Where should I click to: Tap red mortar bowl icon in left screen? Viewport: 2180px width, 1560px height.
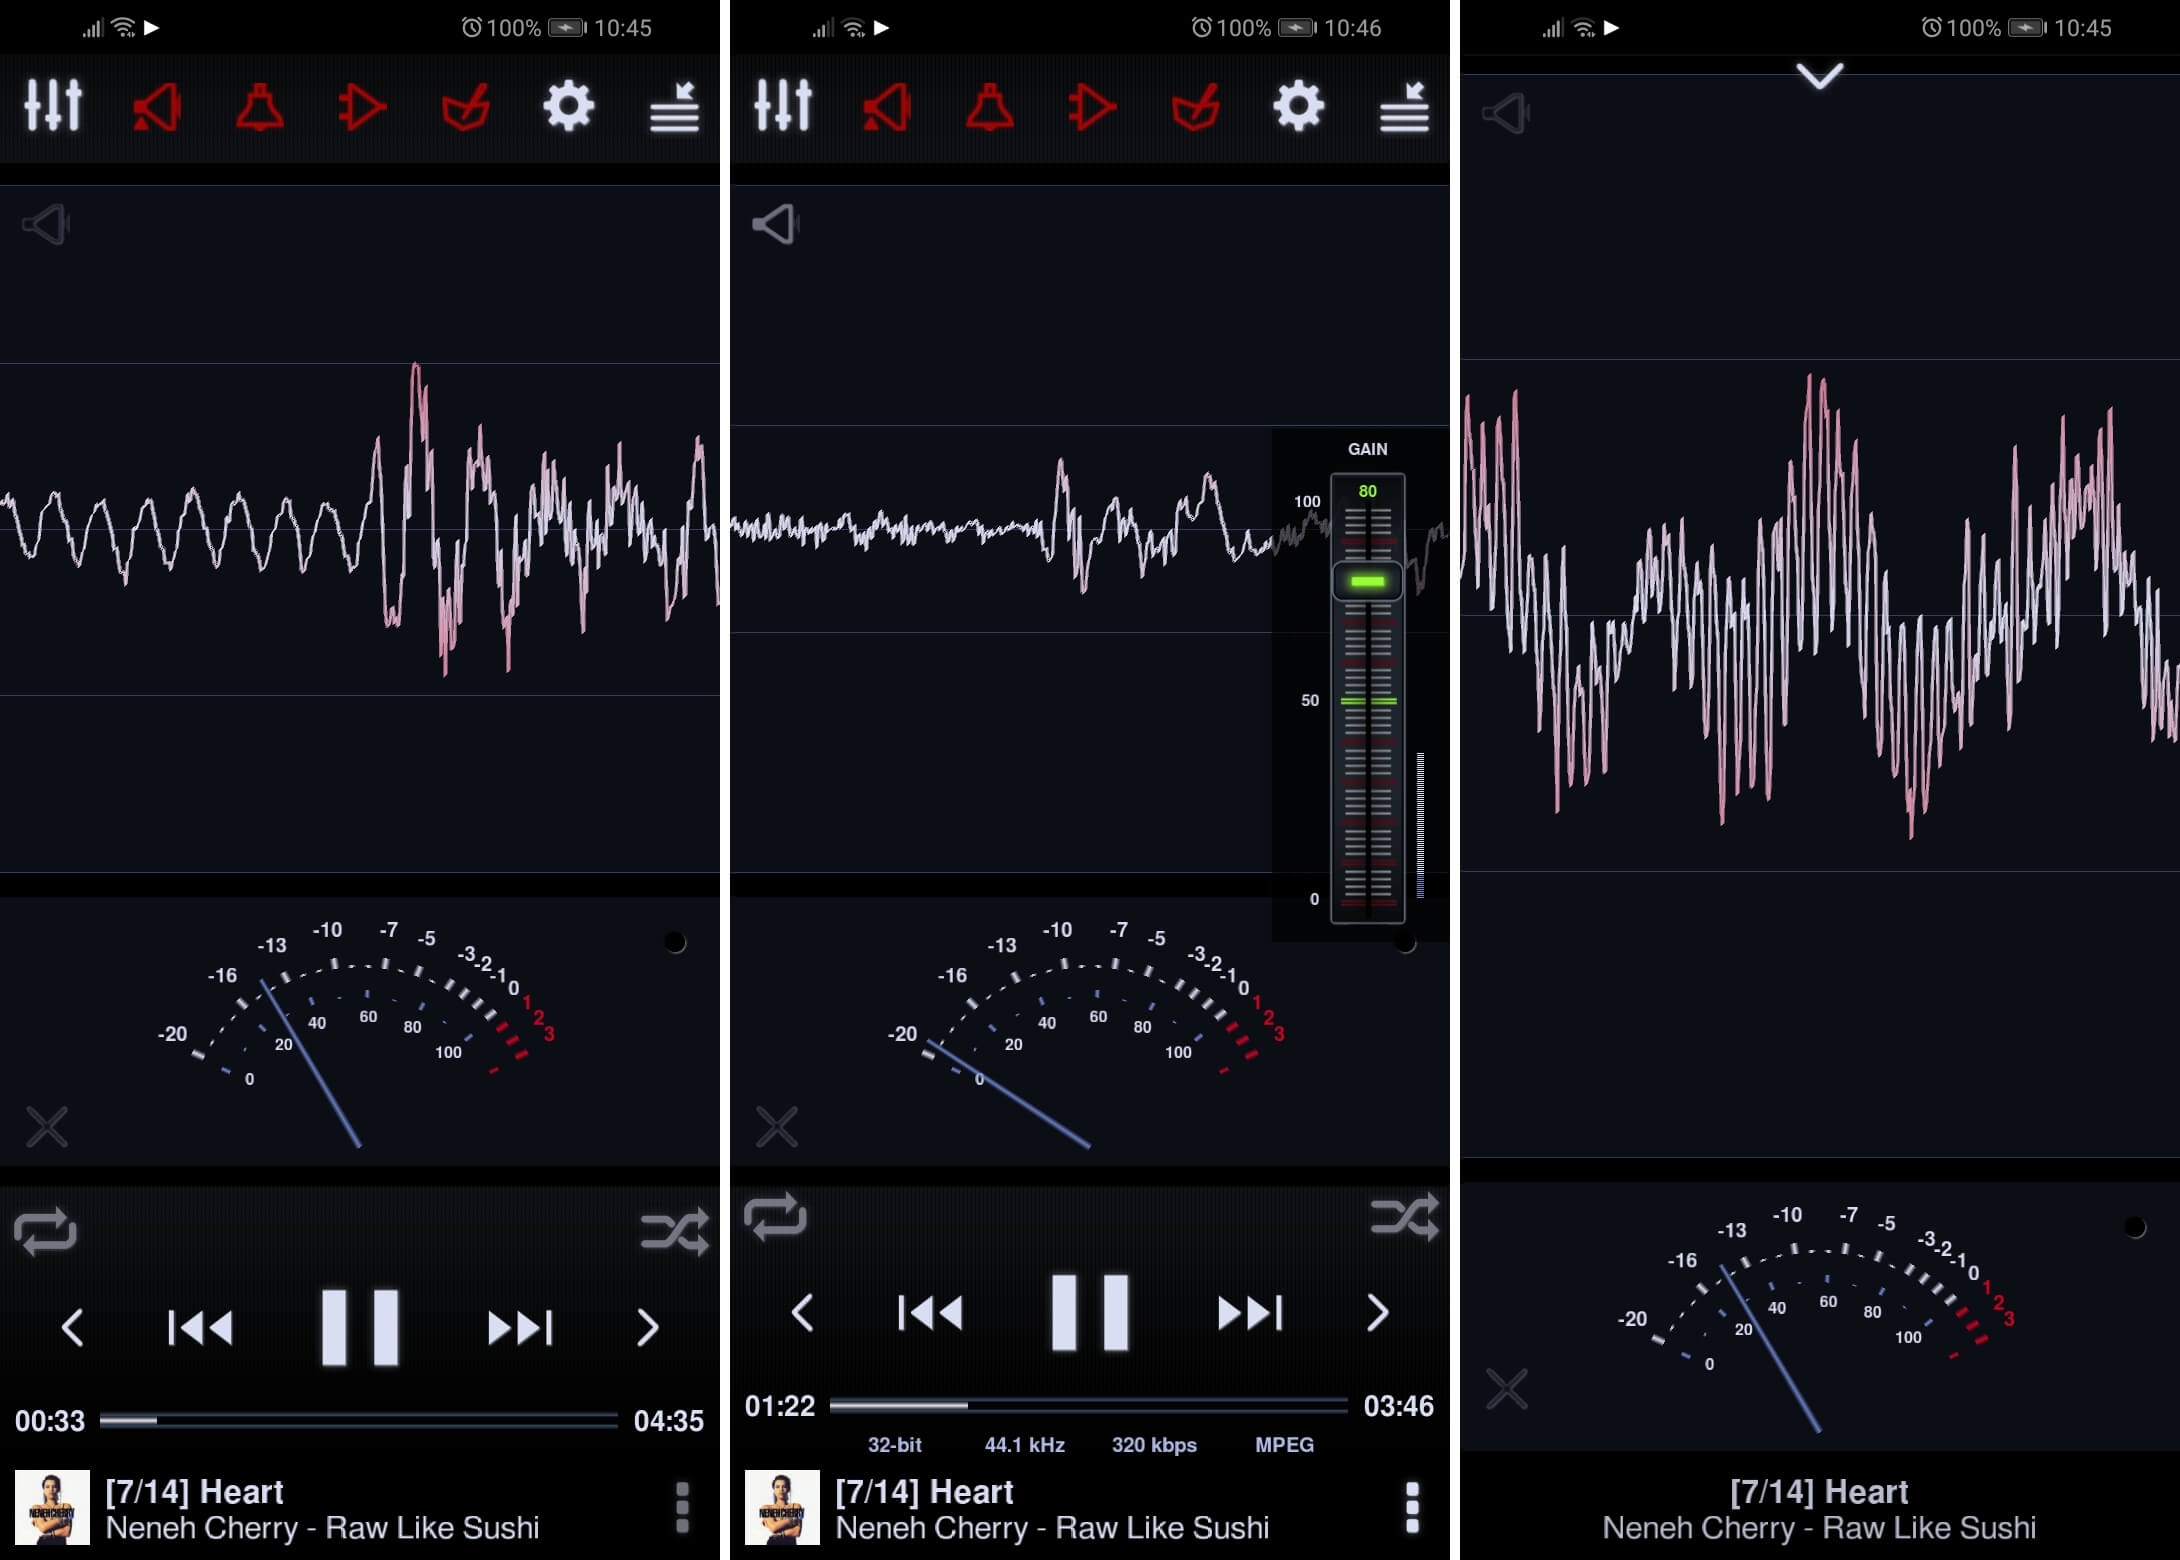[465, 107]
